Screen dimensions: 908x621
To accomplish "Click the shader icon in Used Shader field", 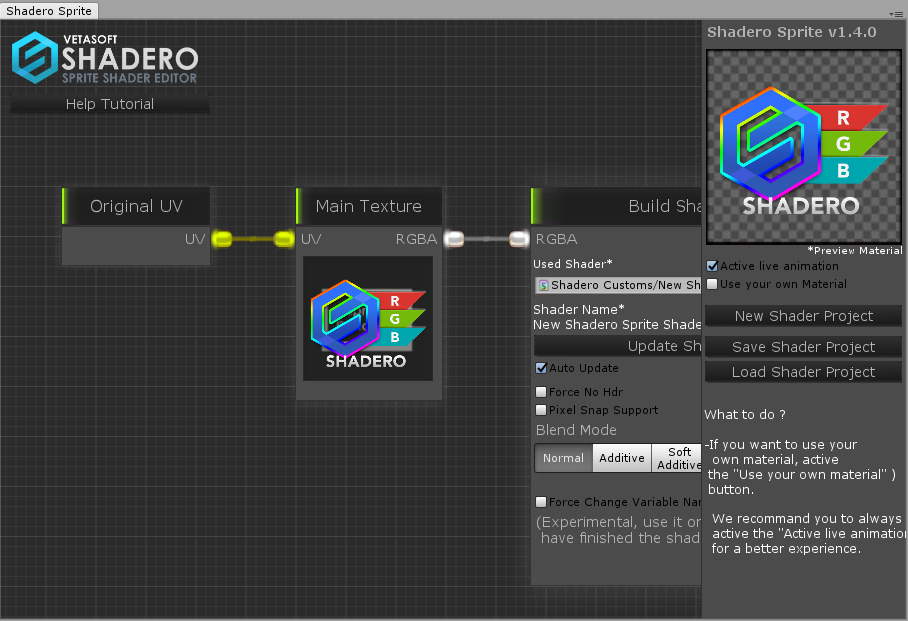I will coord(543,285).
